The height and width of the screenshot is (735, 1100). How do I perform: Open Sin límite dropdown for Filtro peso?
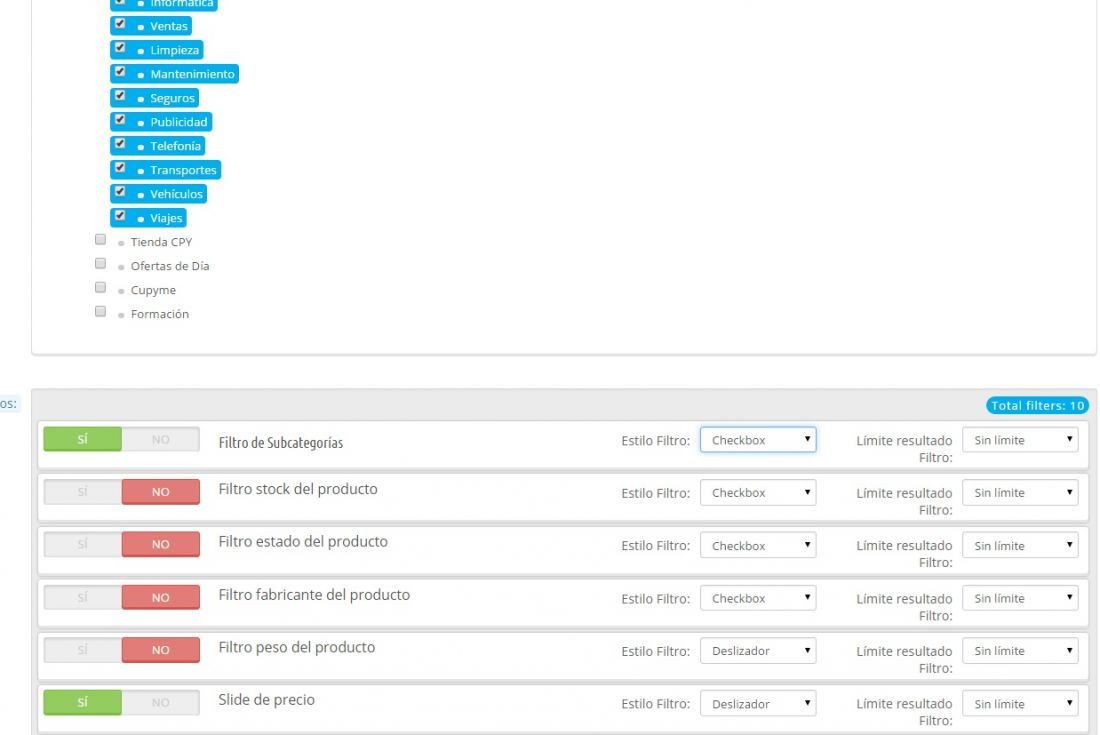1021,651
